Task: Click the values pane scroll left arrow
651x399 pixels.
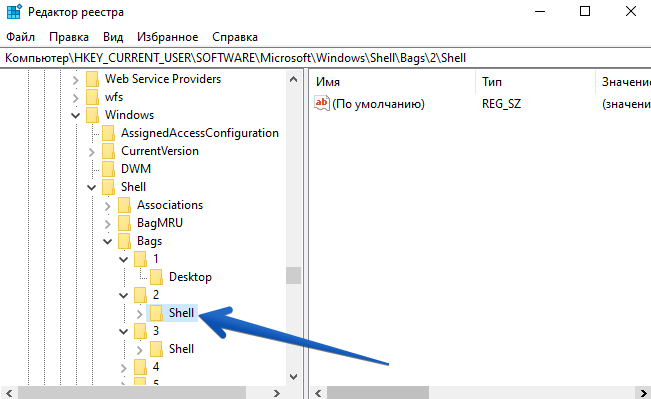Action: point(318,393)
